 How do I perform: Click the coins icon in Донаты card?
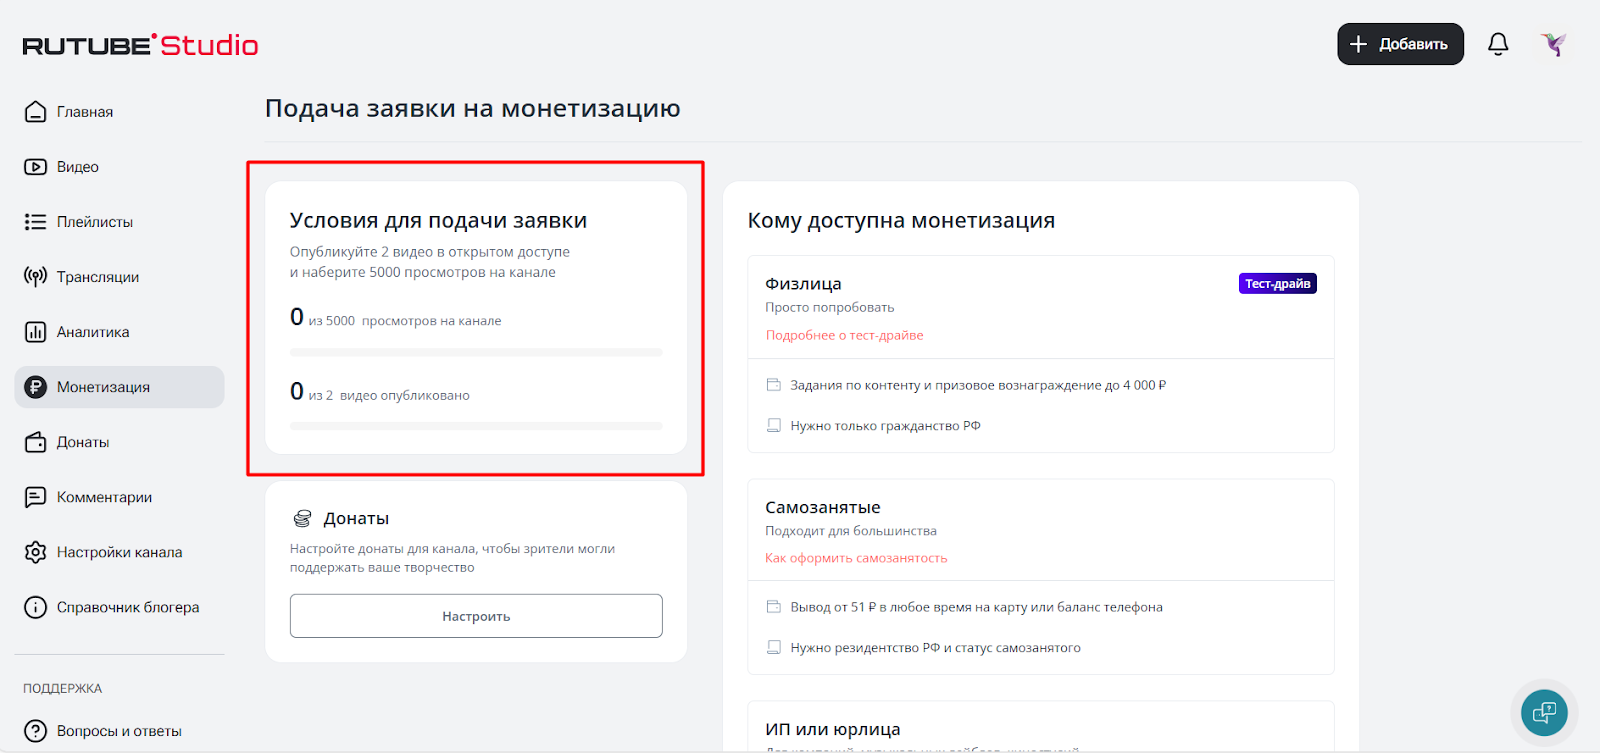[302, 518]
